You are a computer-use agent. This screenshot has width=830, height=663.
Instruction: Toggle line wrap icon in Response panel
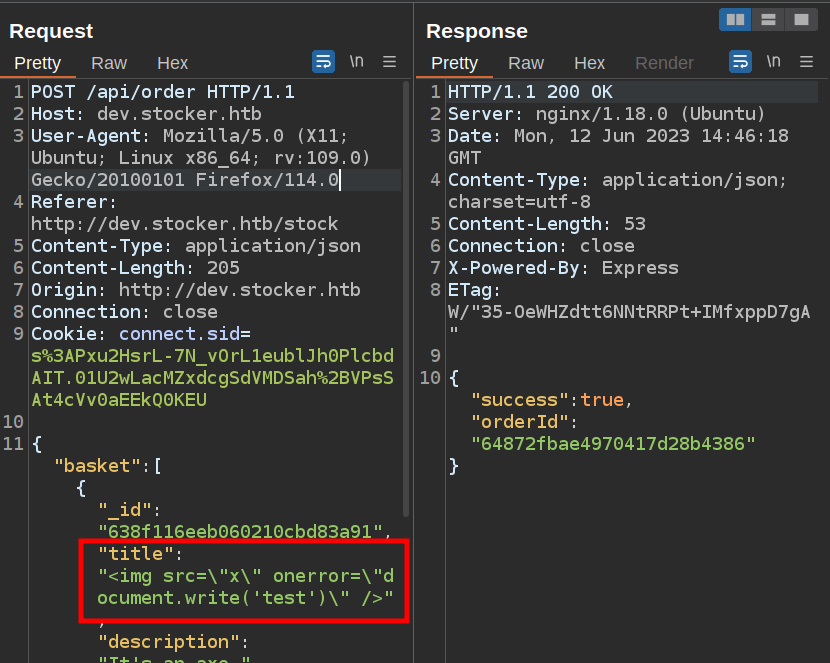point(740,62)
